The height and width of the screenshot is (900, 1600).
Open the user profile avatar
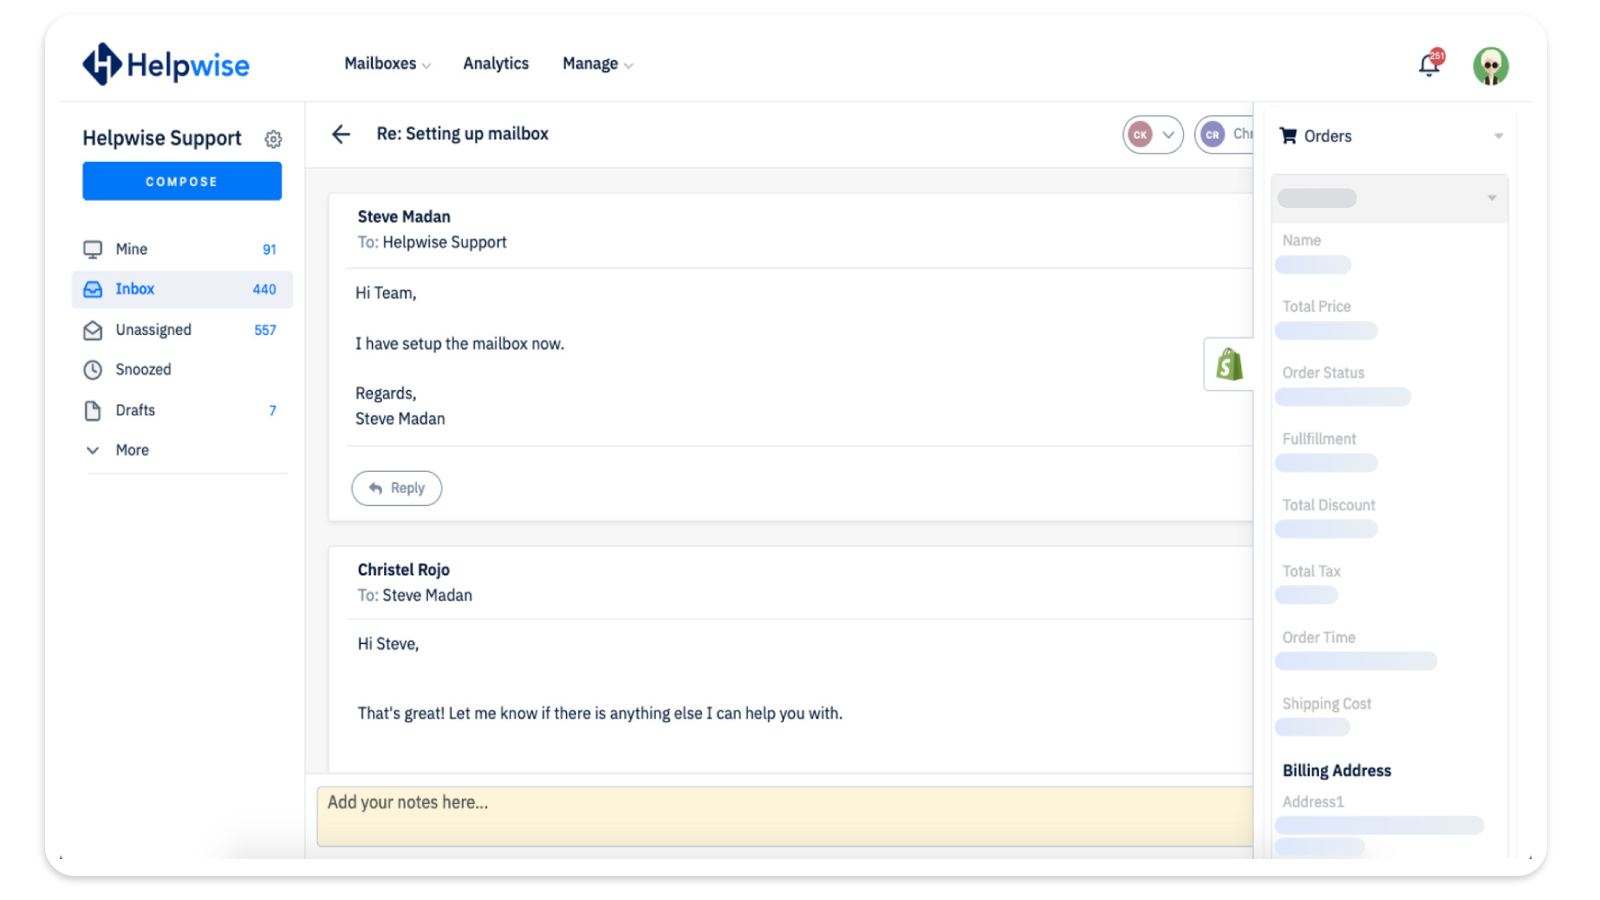(1490, 66)
